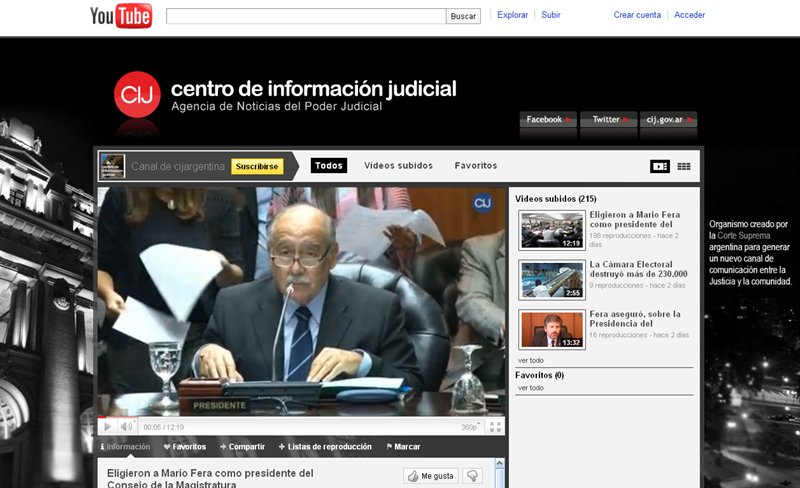Open Listas de reproducción option
Image resolution: width=800 pixels, height=488 pixels.
[x=325, y=447]
